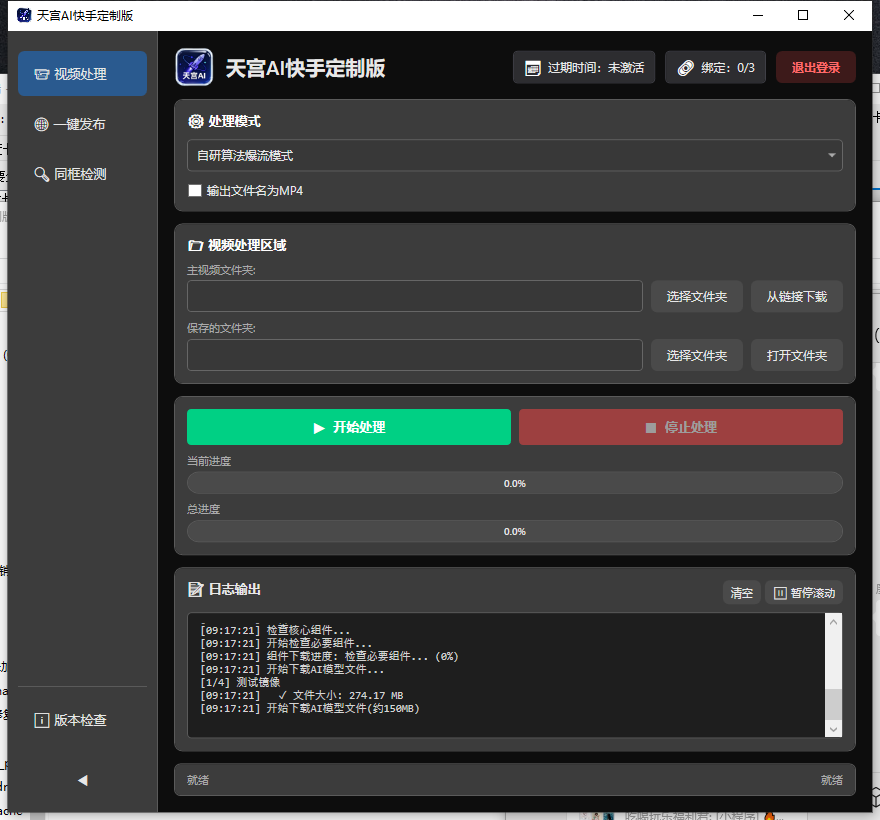
Task: Select the 视频处理 sidebar tab
Action: pos(82,74)
